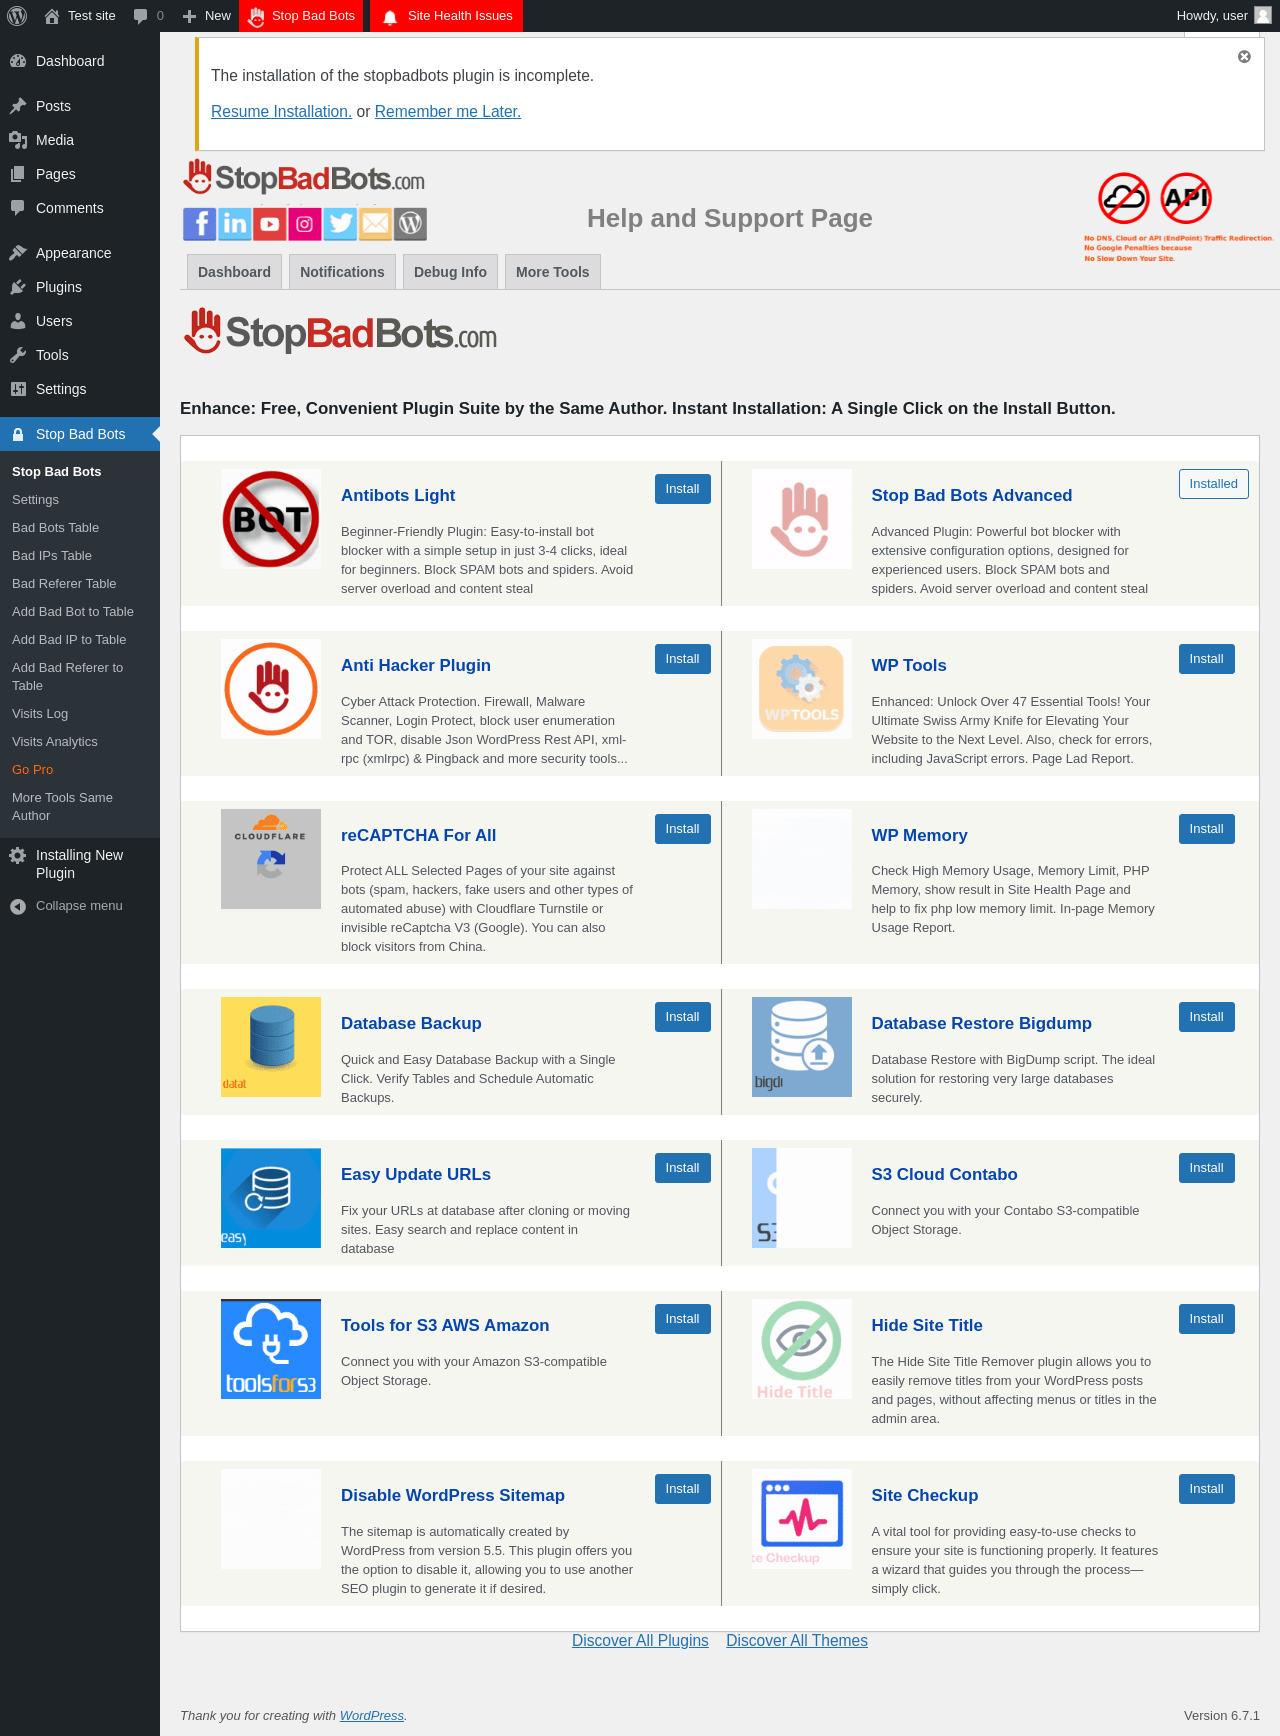Viewport: 1280px width, 1736px height.
Task: Switch to the More Tools tab
Action: [553, 272]
